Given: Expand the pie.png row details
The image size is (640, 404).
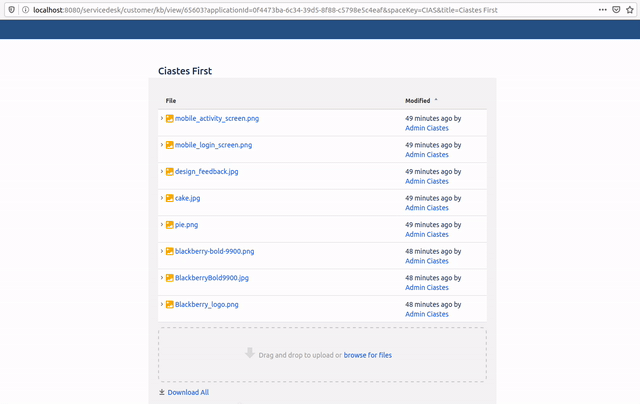Looking at the screenshot, I should pyautogui.click(x=162, y=224).
